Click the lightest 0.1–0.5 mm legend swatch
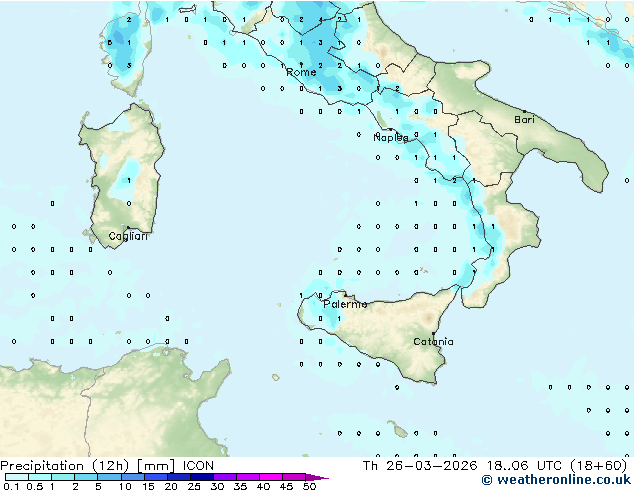The width and height of the screenshot is (634, 490). [x=17, y=477]
